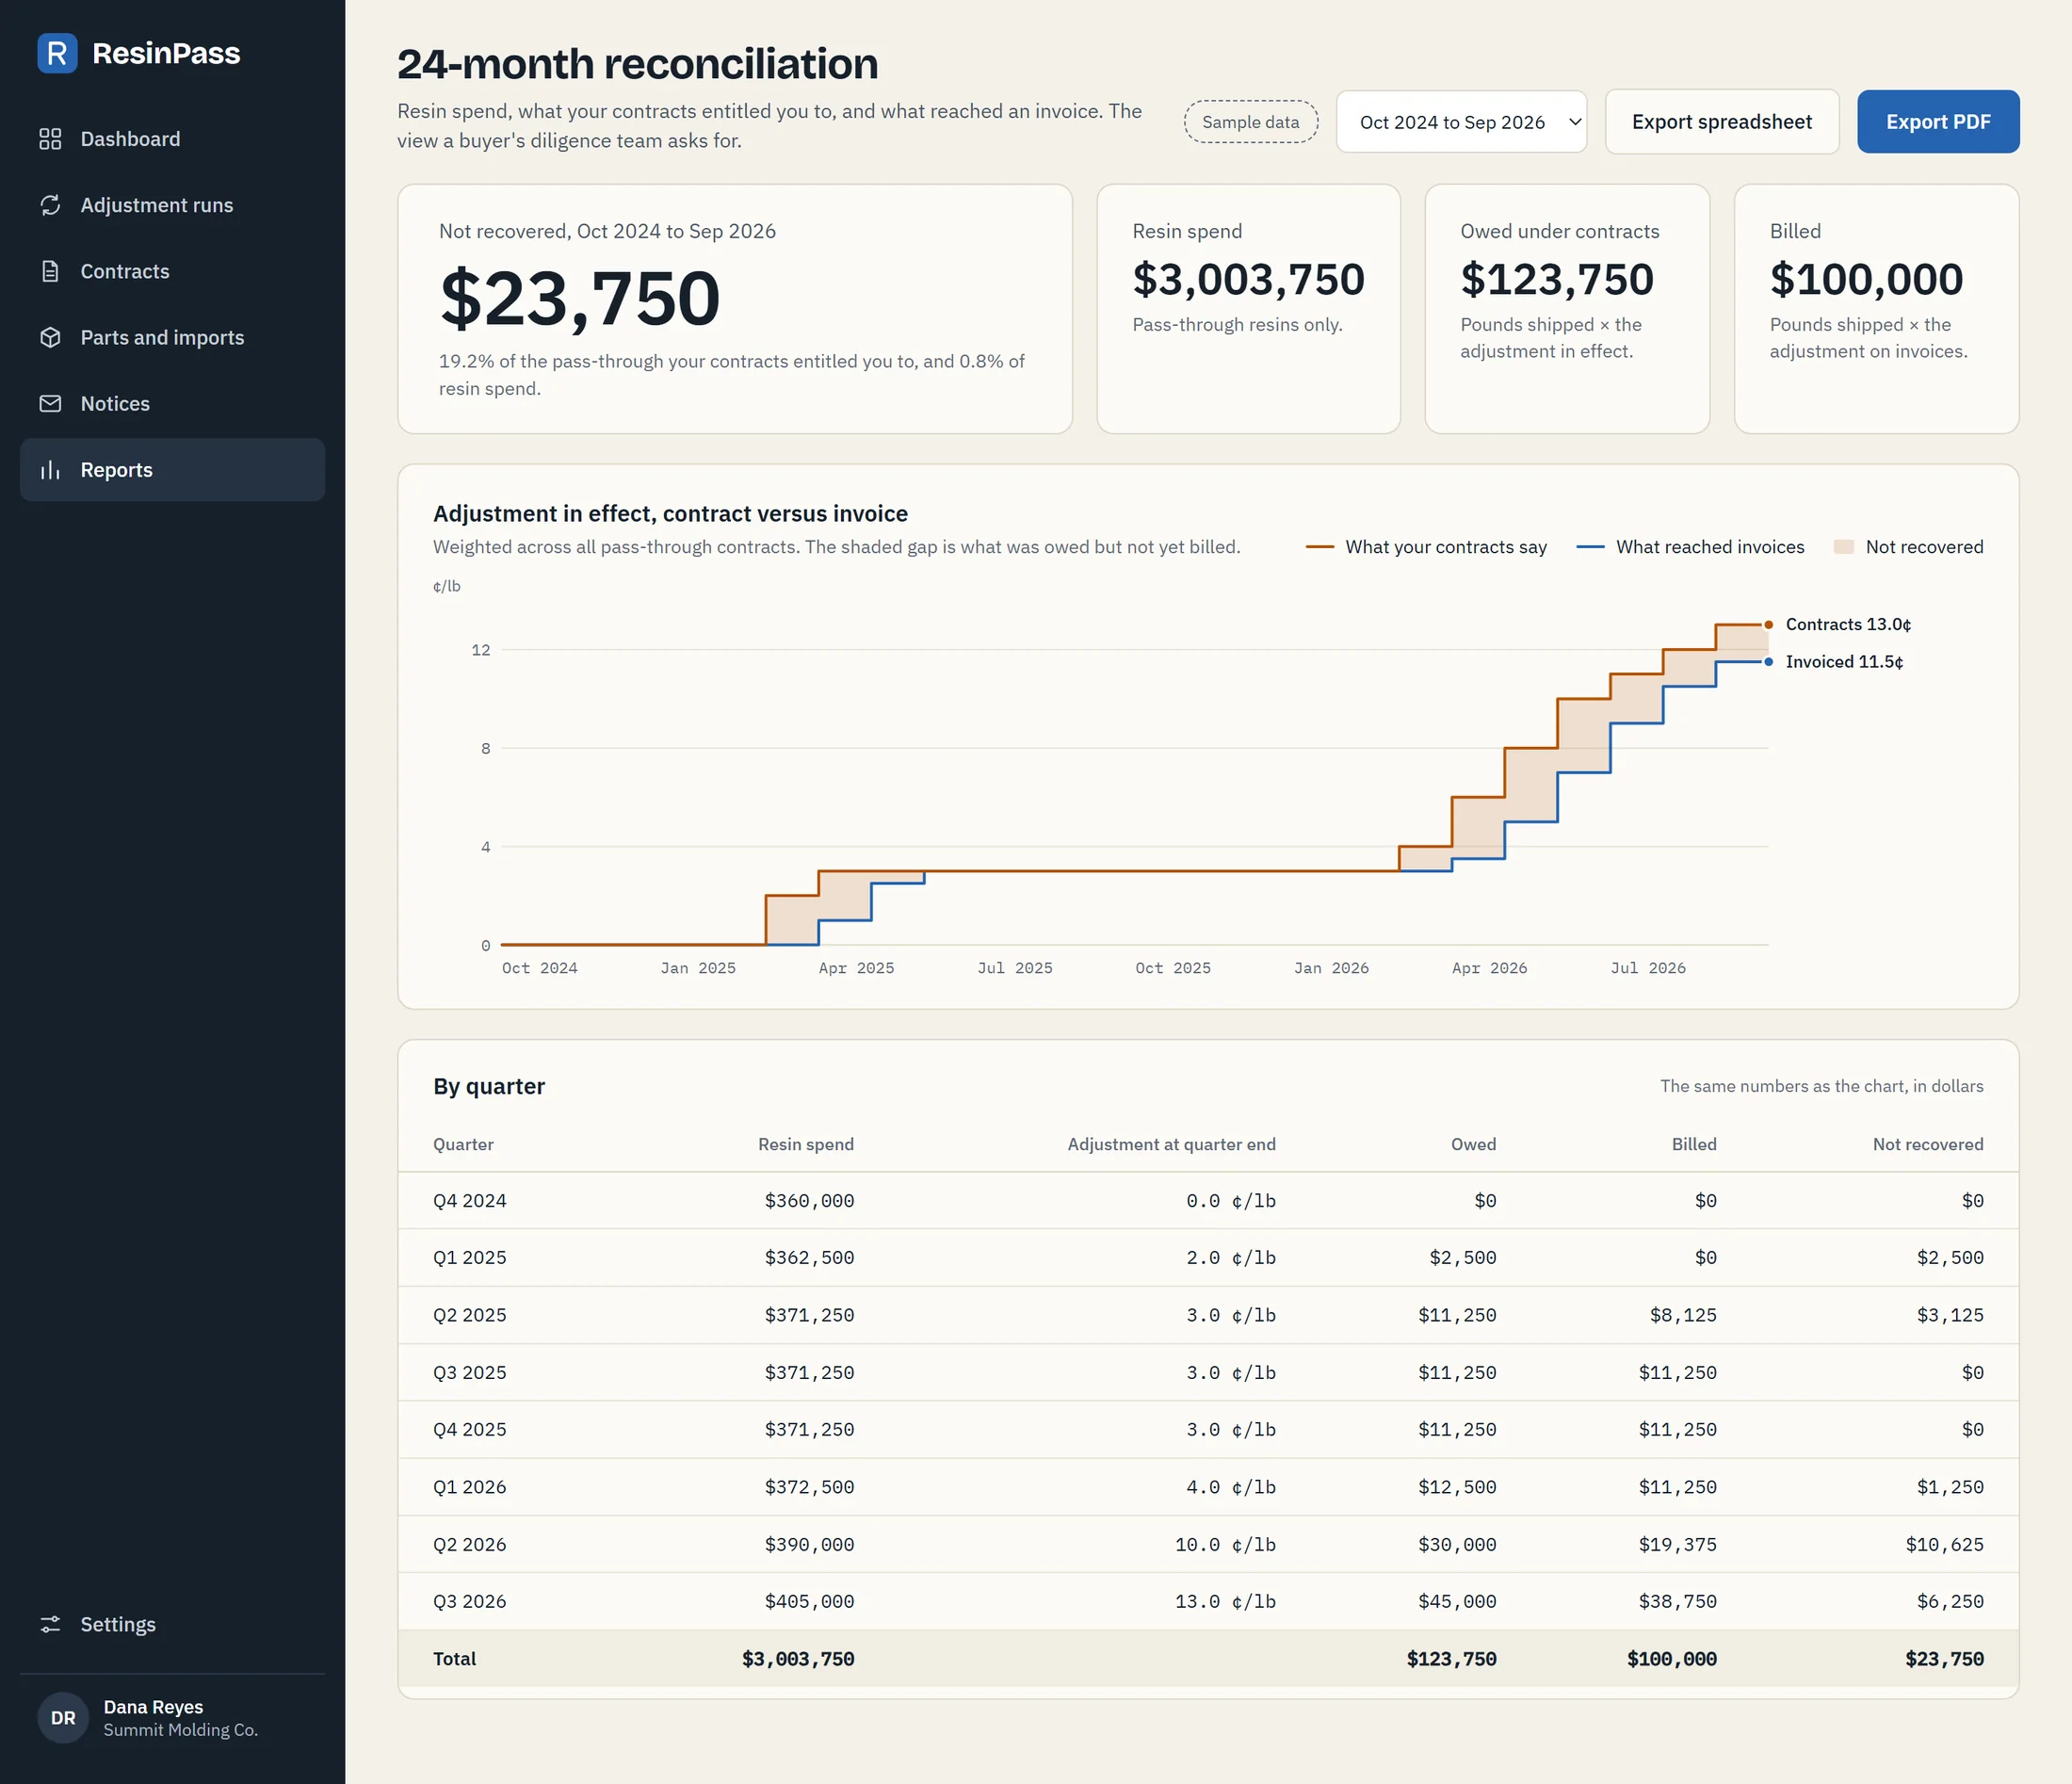Screen dimensions: 2072x1784
Task: Select the Q4 2024 row label
Action: [x=469, y=1200]
